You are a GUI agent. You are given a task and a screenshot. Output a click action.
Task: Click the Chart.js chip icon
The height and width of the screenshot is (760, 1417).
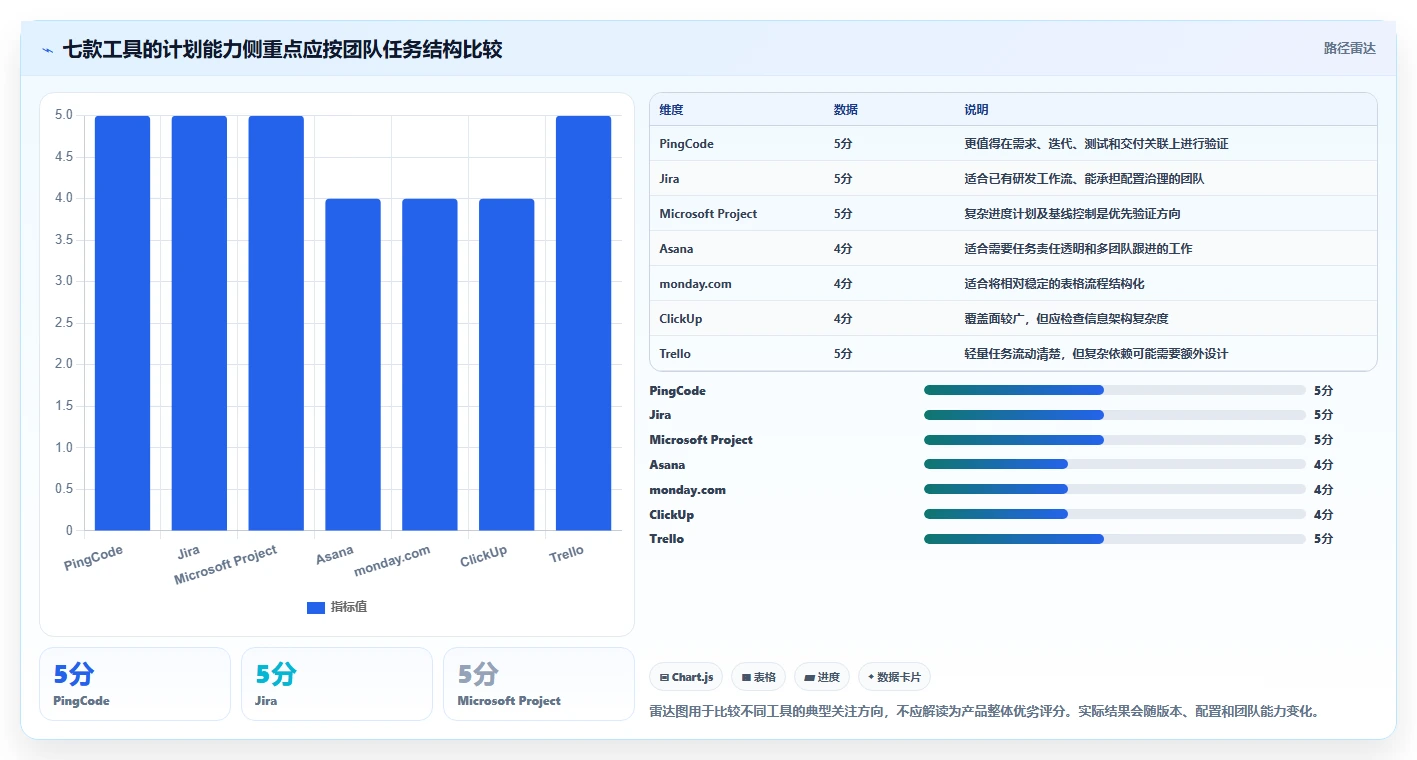pos(664,678)
